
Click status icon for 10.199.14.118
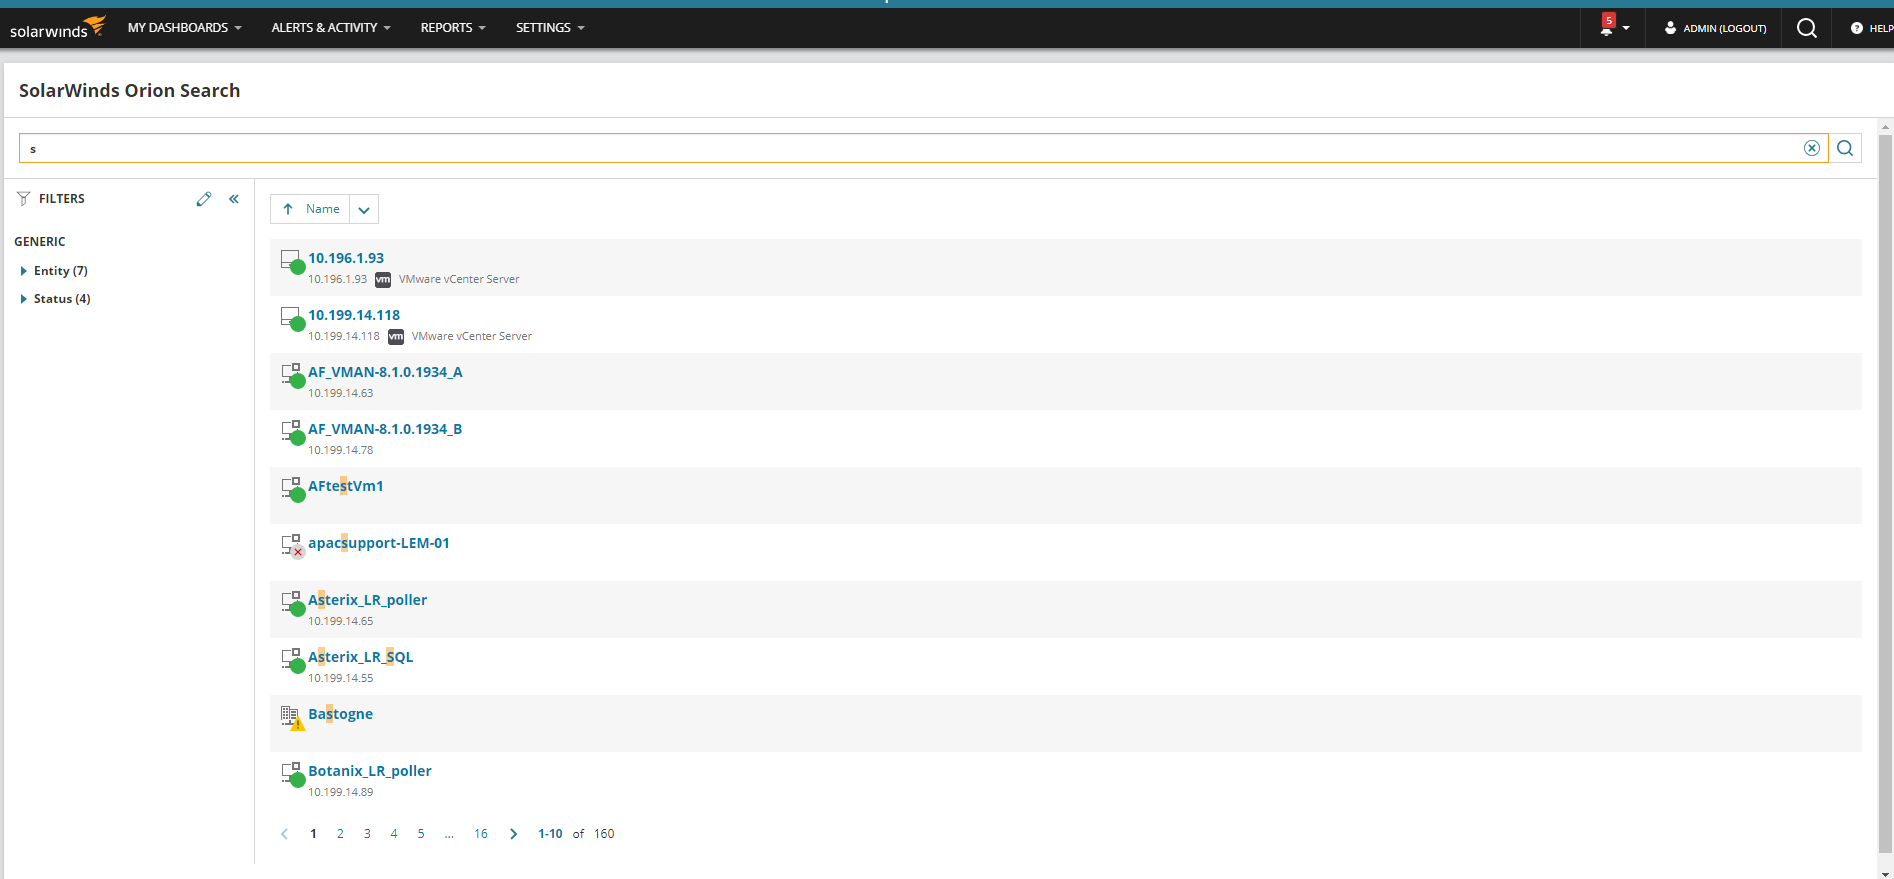(x=292, y=319)
